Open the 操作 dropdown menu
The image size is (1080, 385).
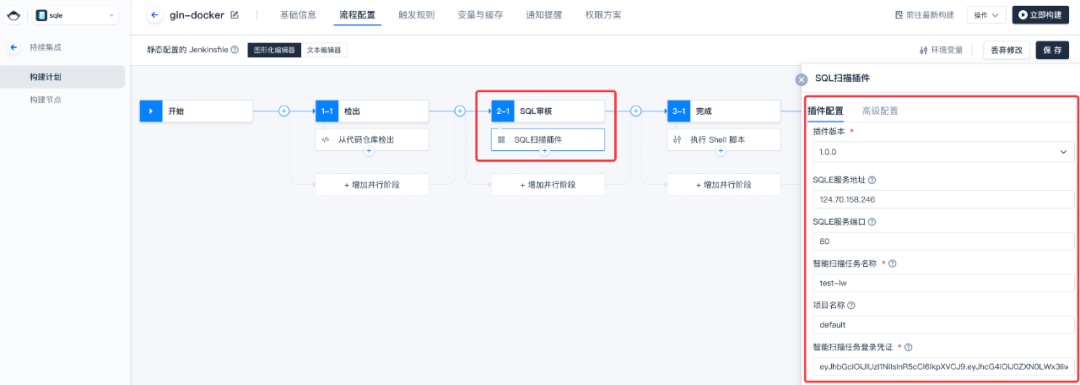point(986,14)
